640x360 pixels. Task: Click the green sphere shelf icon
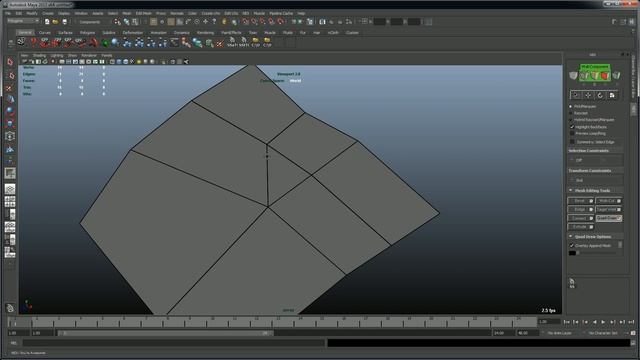click(x=105, y=42)
